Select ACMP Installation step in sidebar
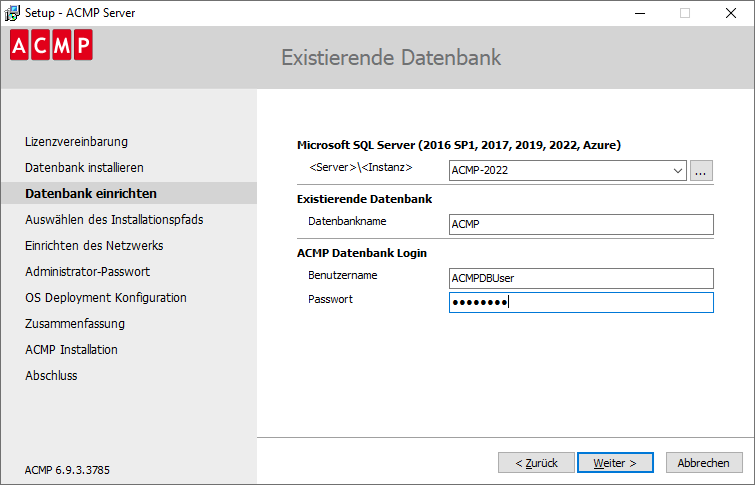Viewport: 755px width, 485px height. click(x=71, y=350)
